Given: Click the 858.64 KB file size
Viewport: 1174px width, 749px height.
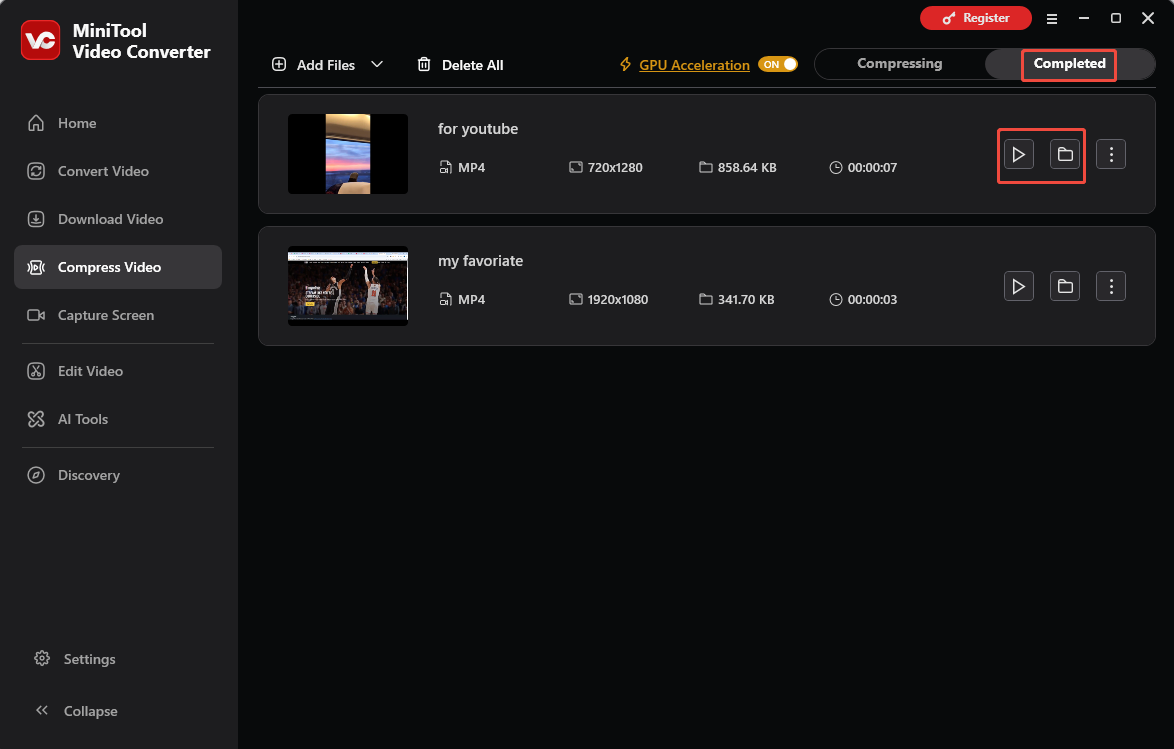Looking at the screenshot, I should (x=746, y=168).
